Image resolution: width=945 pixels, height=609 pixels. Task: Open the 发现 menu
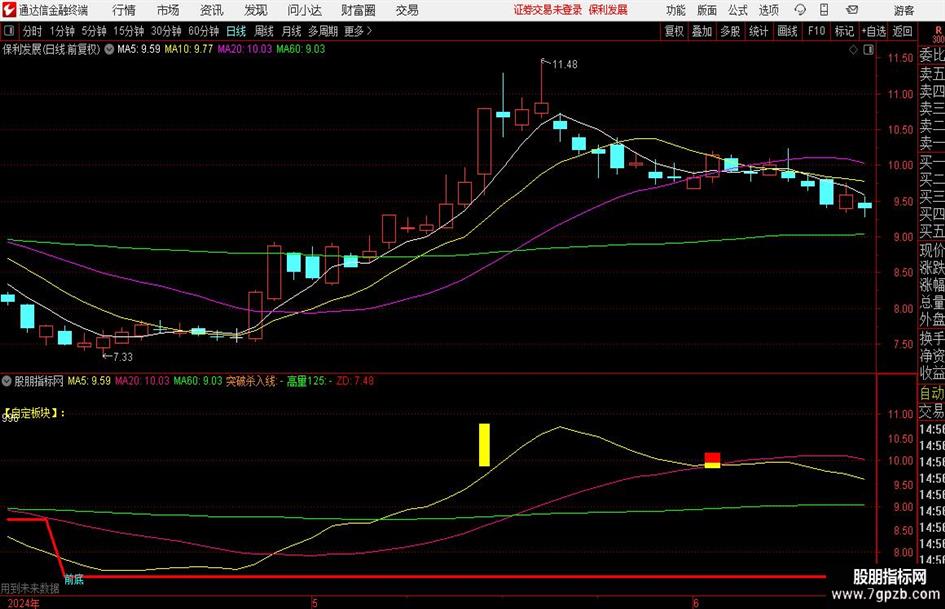coord(256,10)
